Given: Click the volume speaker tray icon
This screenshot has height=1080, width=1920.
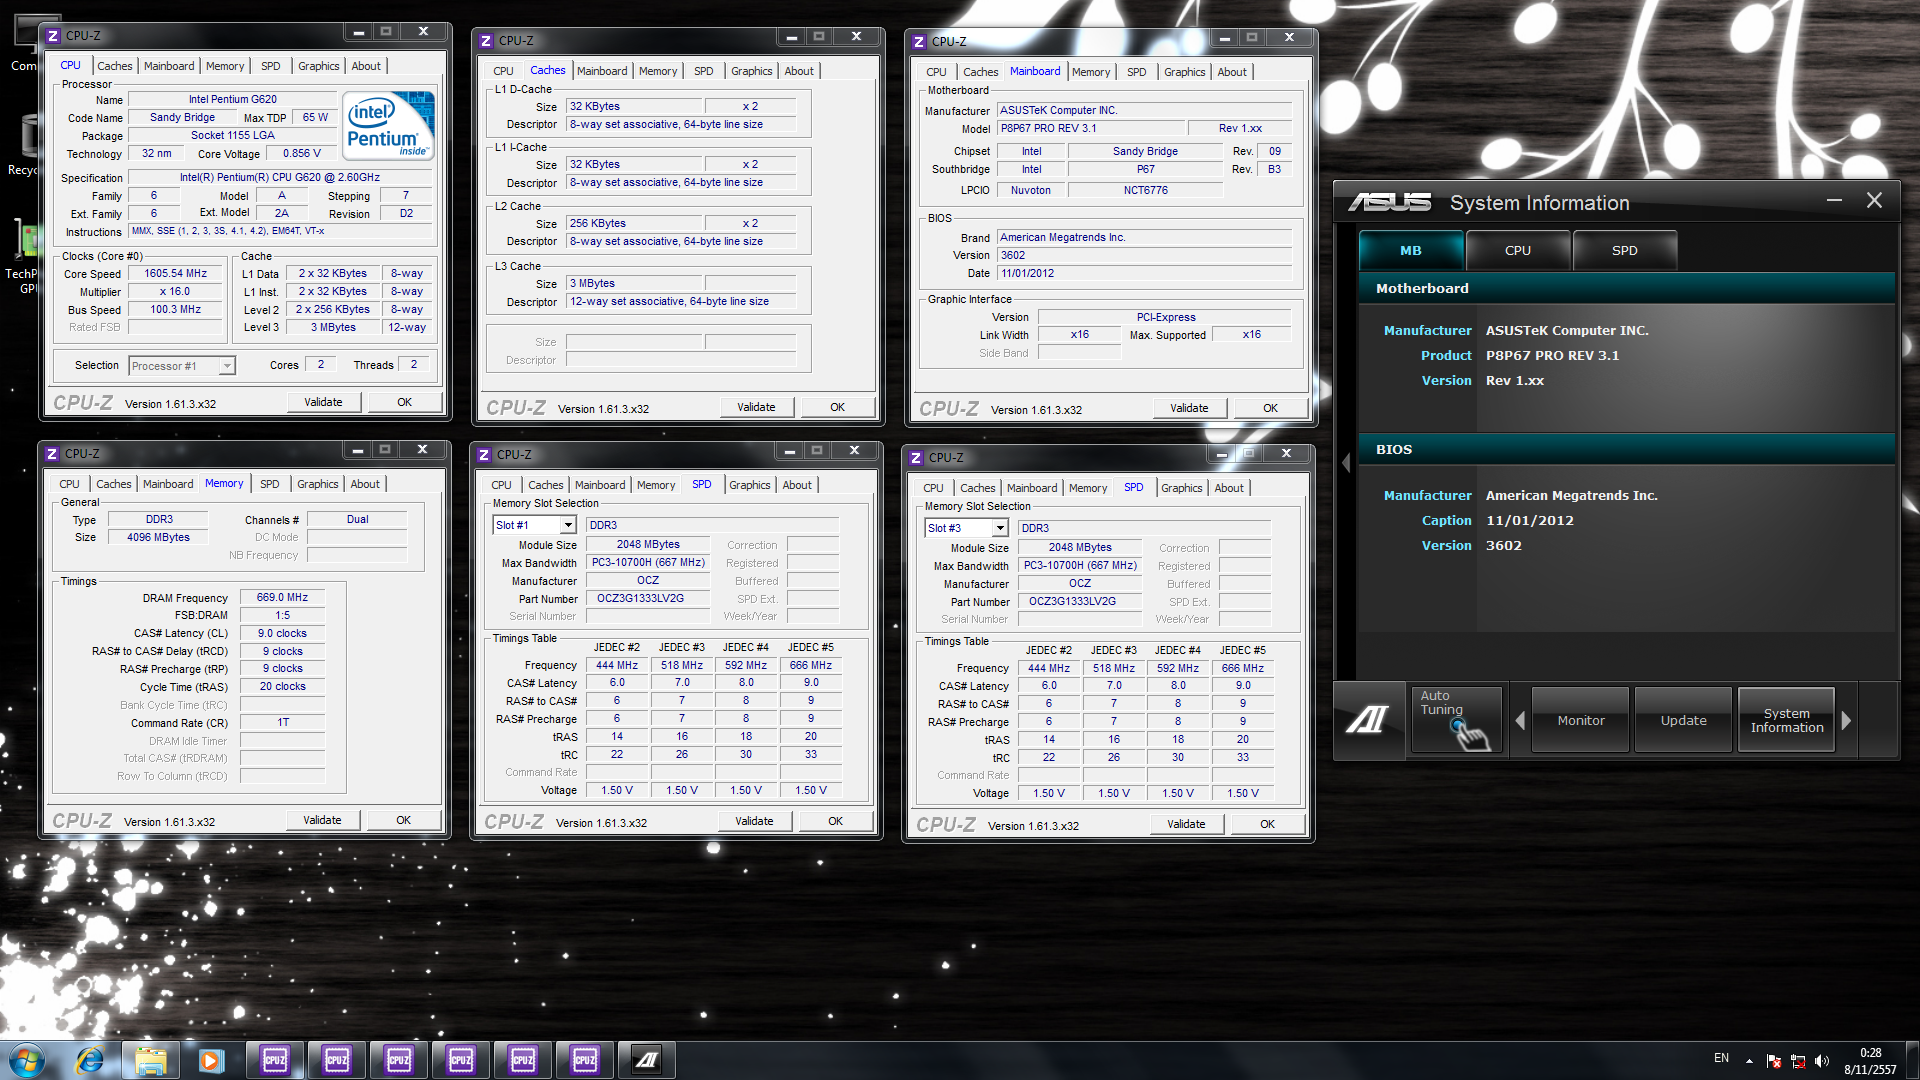Looking at the screenshot, I should (1821, 1061).
